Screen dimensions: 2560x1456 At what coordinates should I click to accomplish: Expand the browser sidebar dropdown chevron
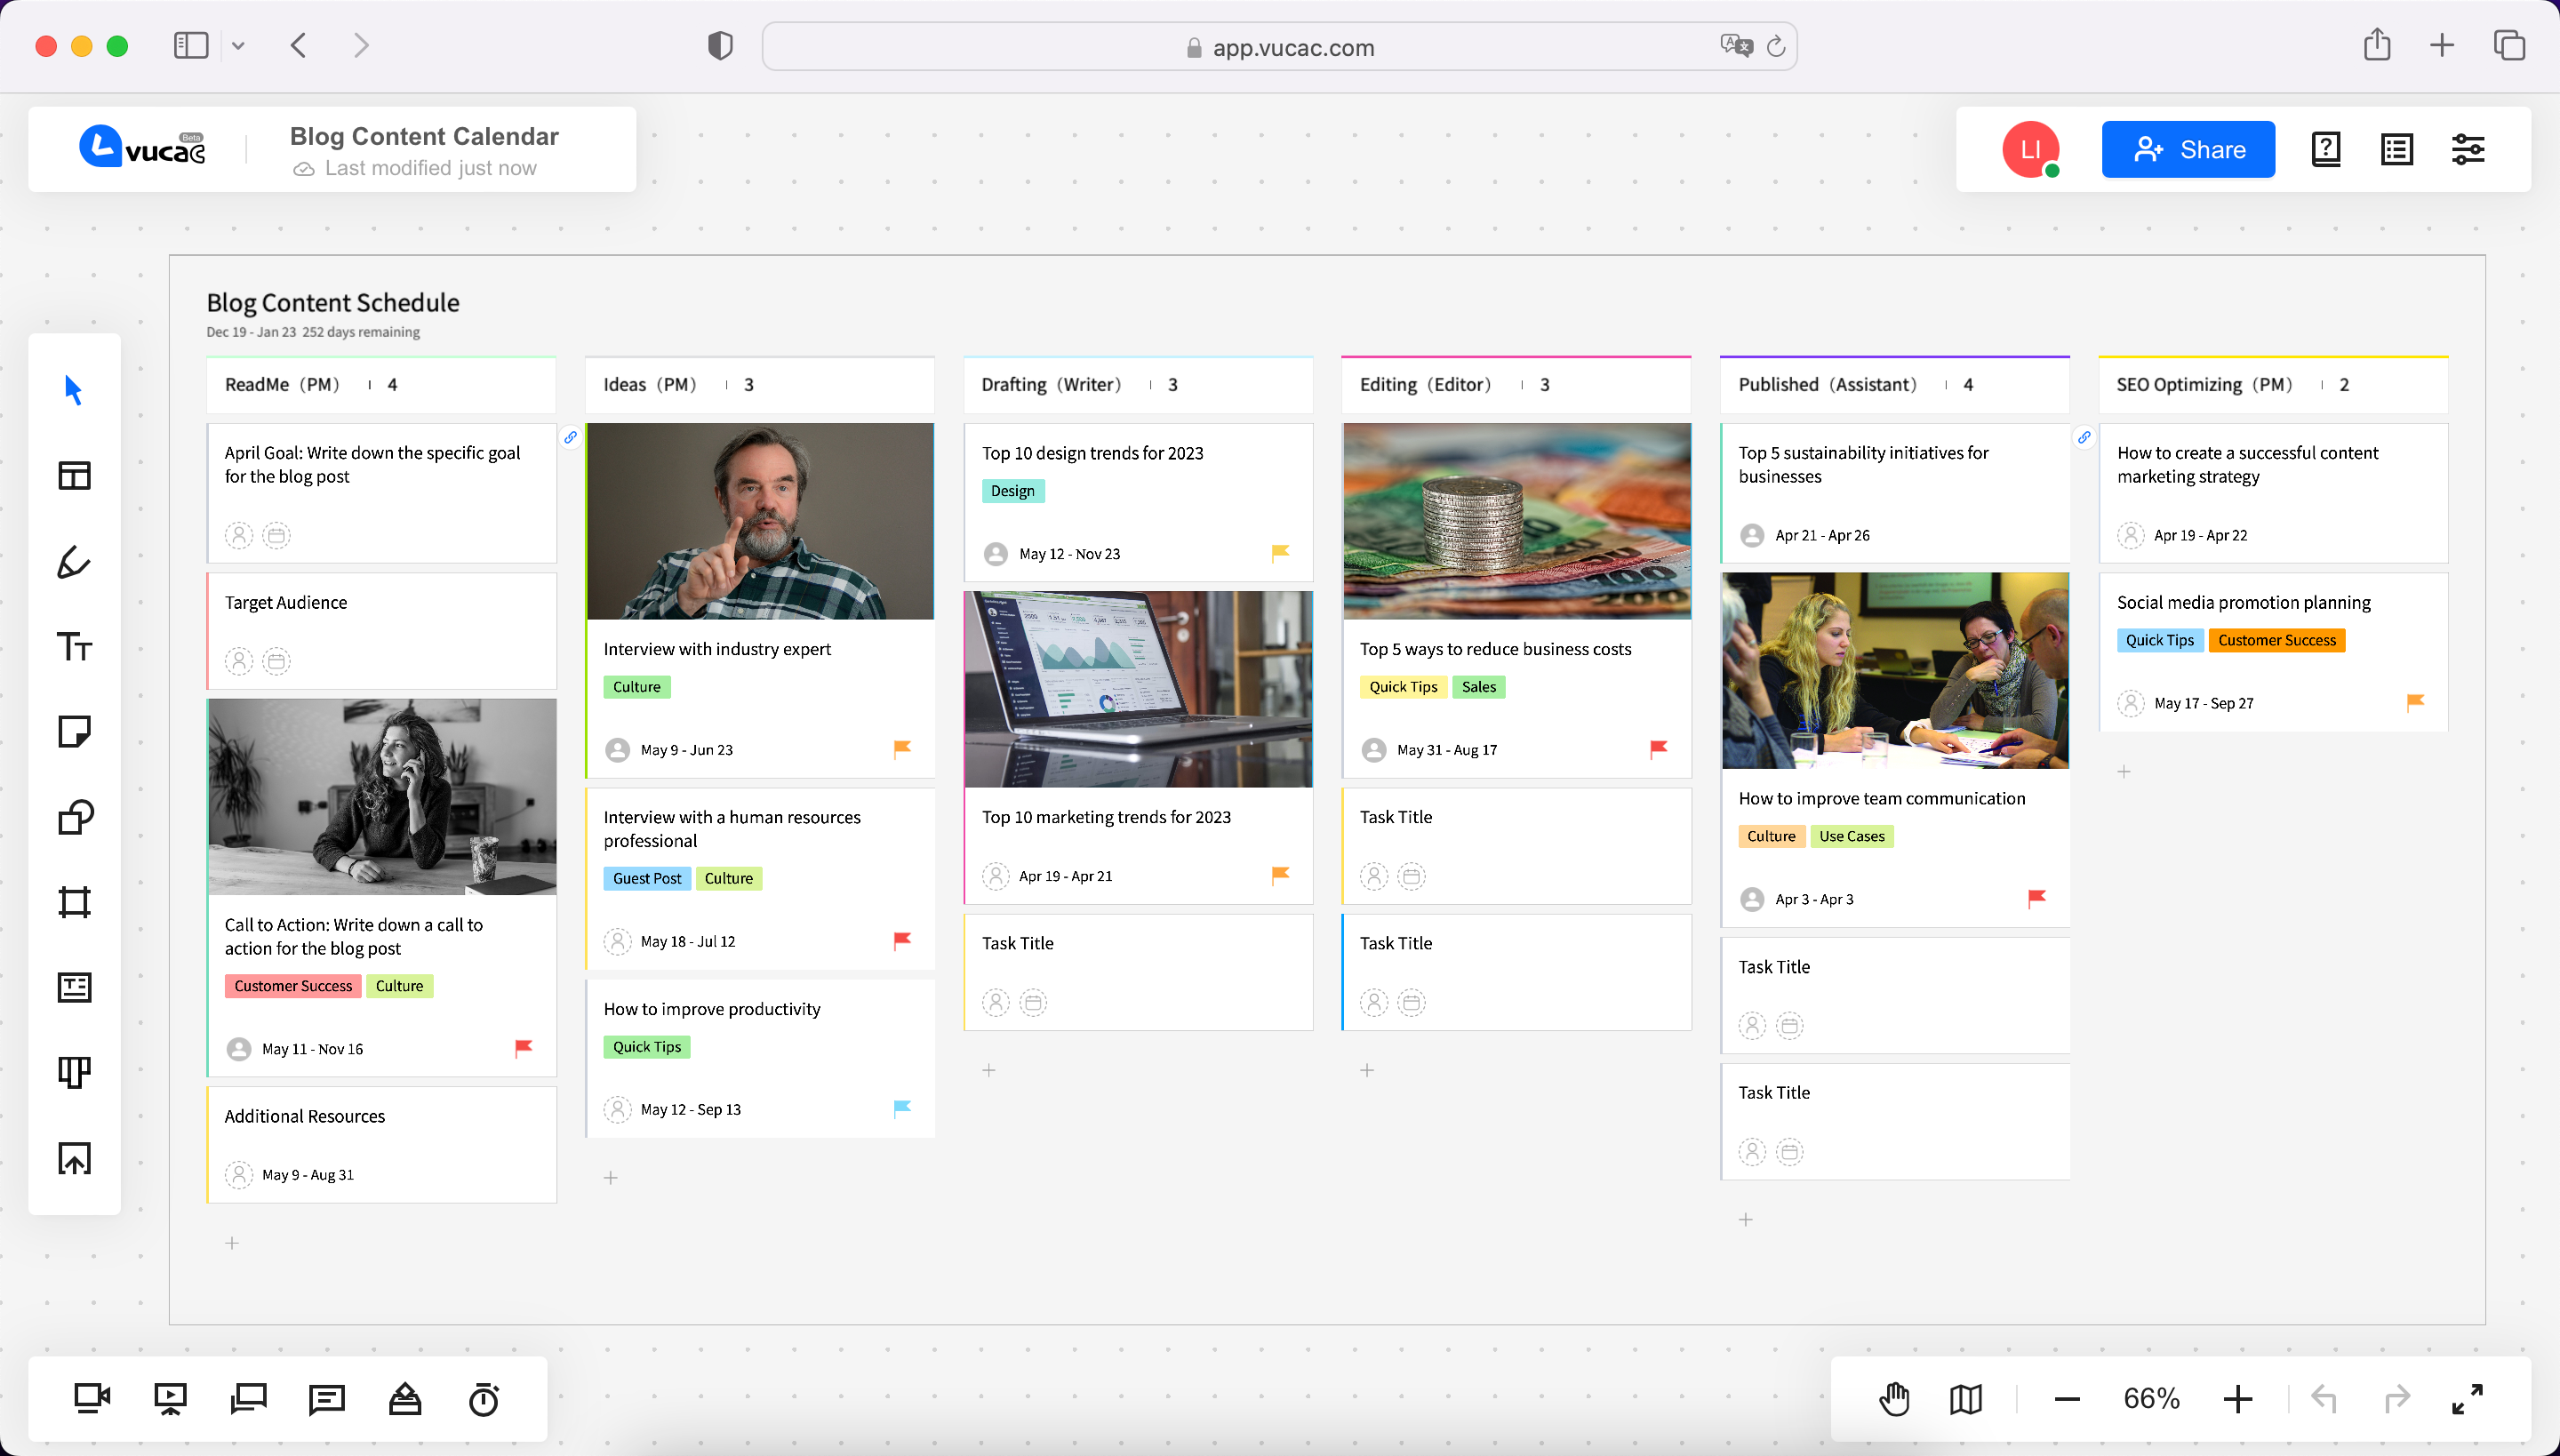pos(238,46)
